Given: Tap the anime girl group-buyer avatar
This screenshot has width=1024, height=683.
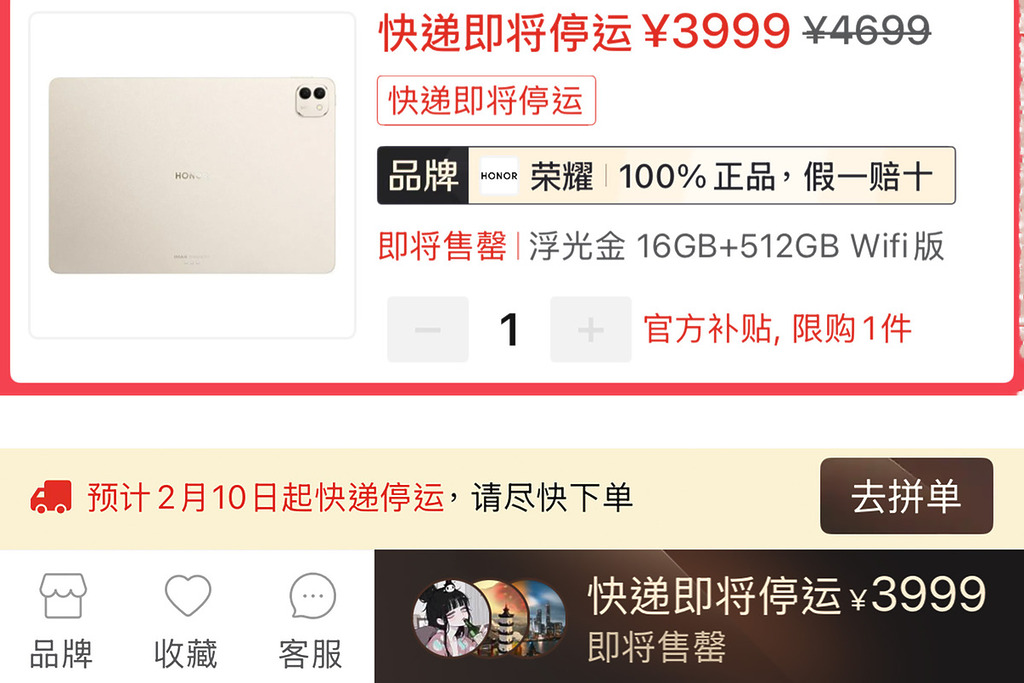Looking at the screenshot, I should pos(451,618).
